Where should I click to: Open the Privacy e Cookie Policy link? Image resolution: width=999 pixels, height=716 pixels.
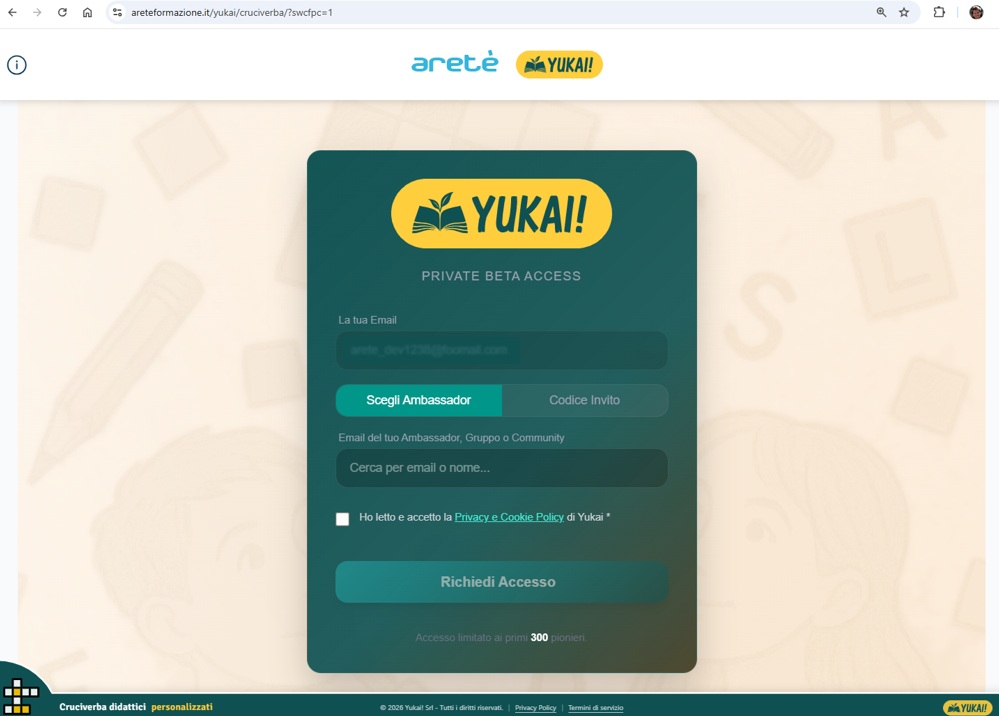click(509, 517)
